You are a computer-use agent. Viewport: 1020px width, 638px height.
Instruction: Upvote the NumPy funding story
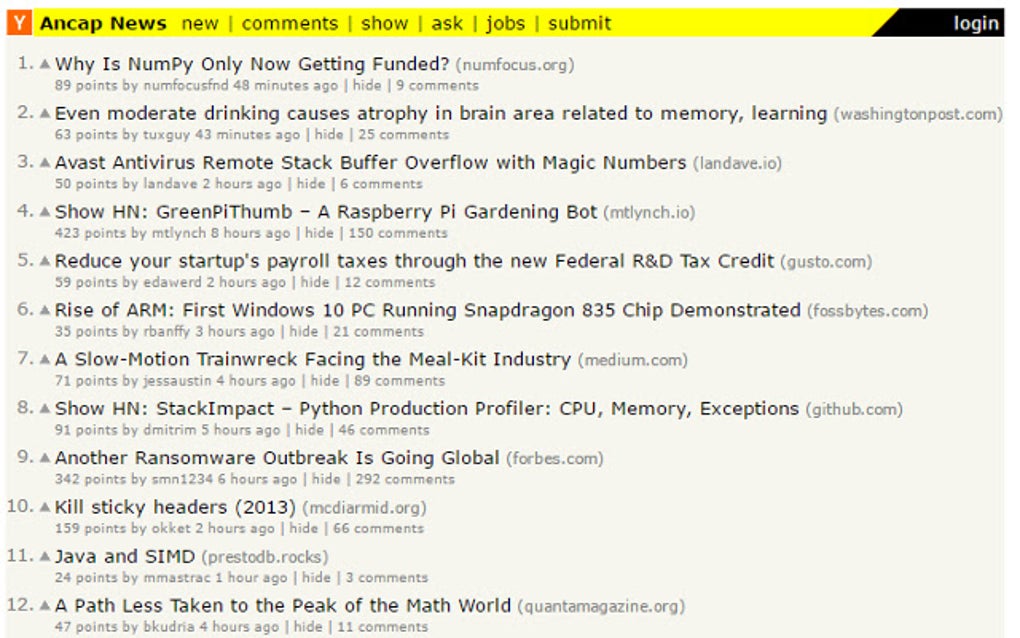[43, 63]
